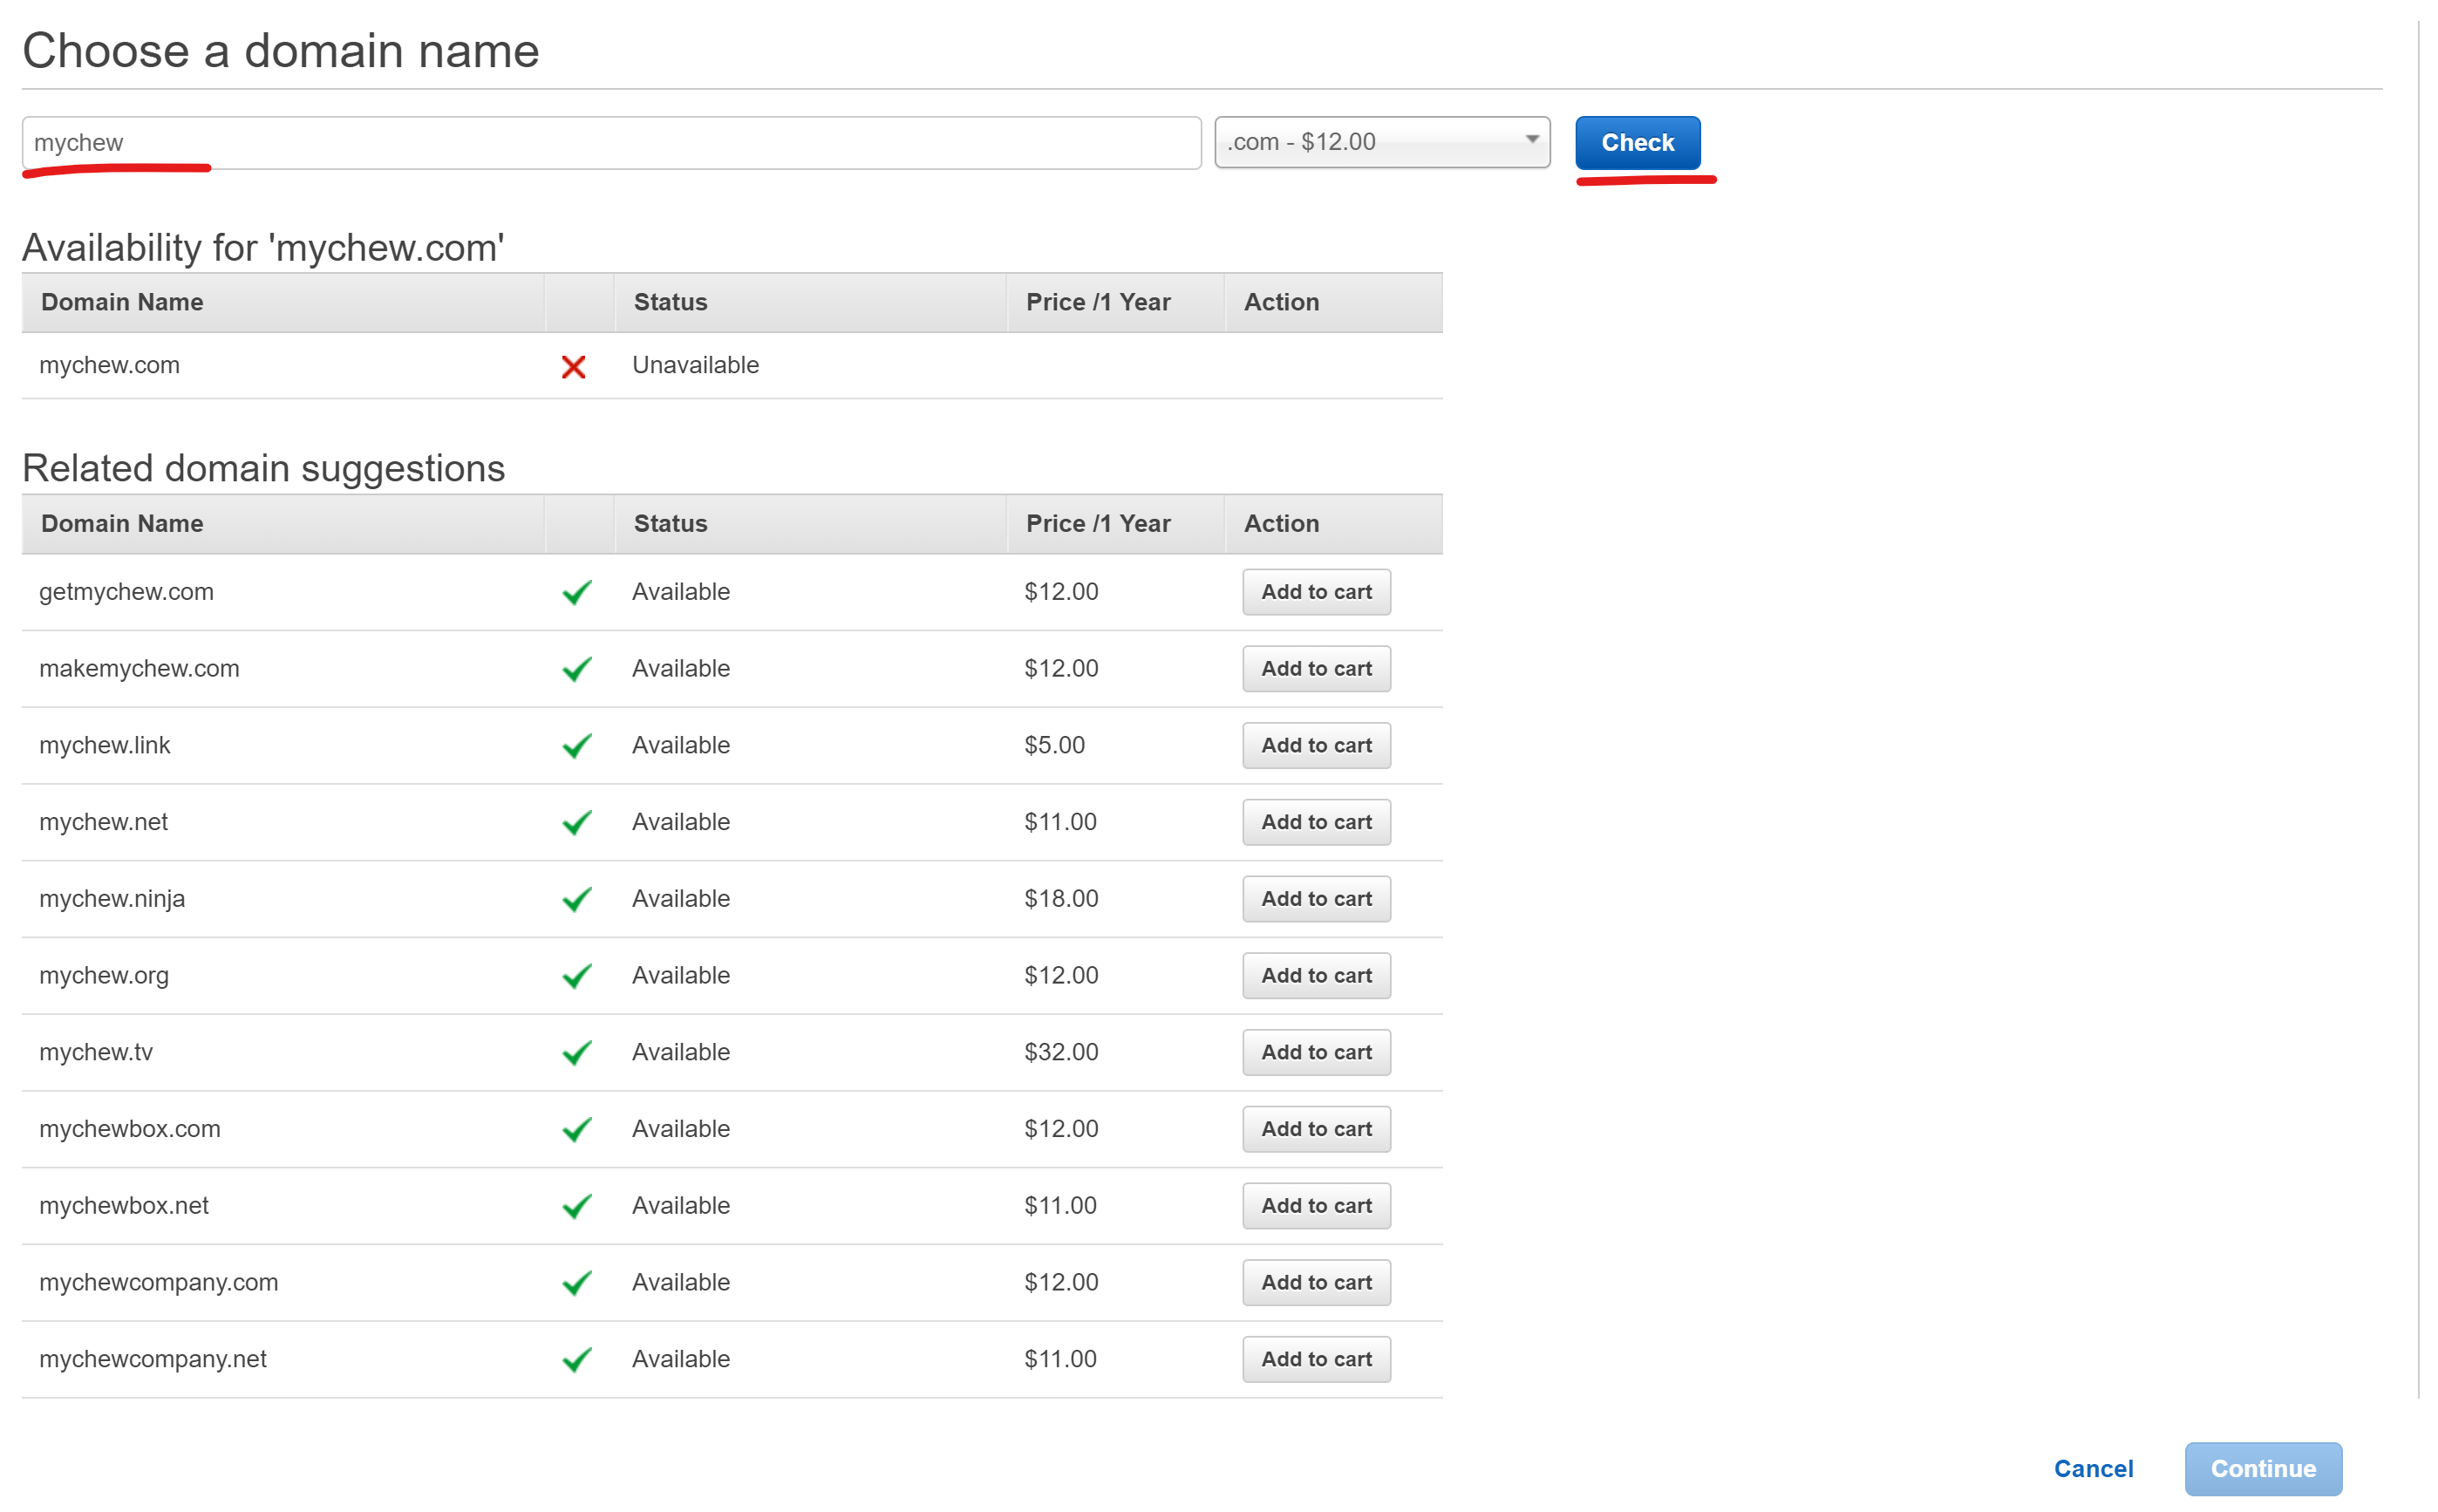Viewport: 2438px width, 1512px height.
Task: Add mychew.org to cart
Action: (x=1315, y=976)
